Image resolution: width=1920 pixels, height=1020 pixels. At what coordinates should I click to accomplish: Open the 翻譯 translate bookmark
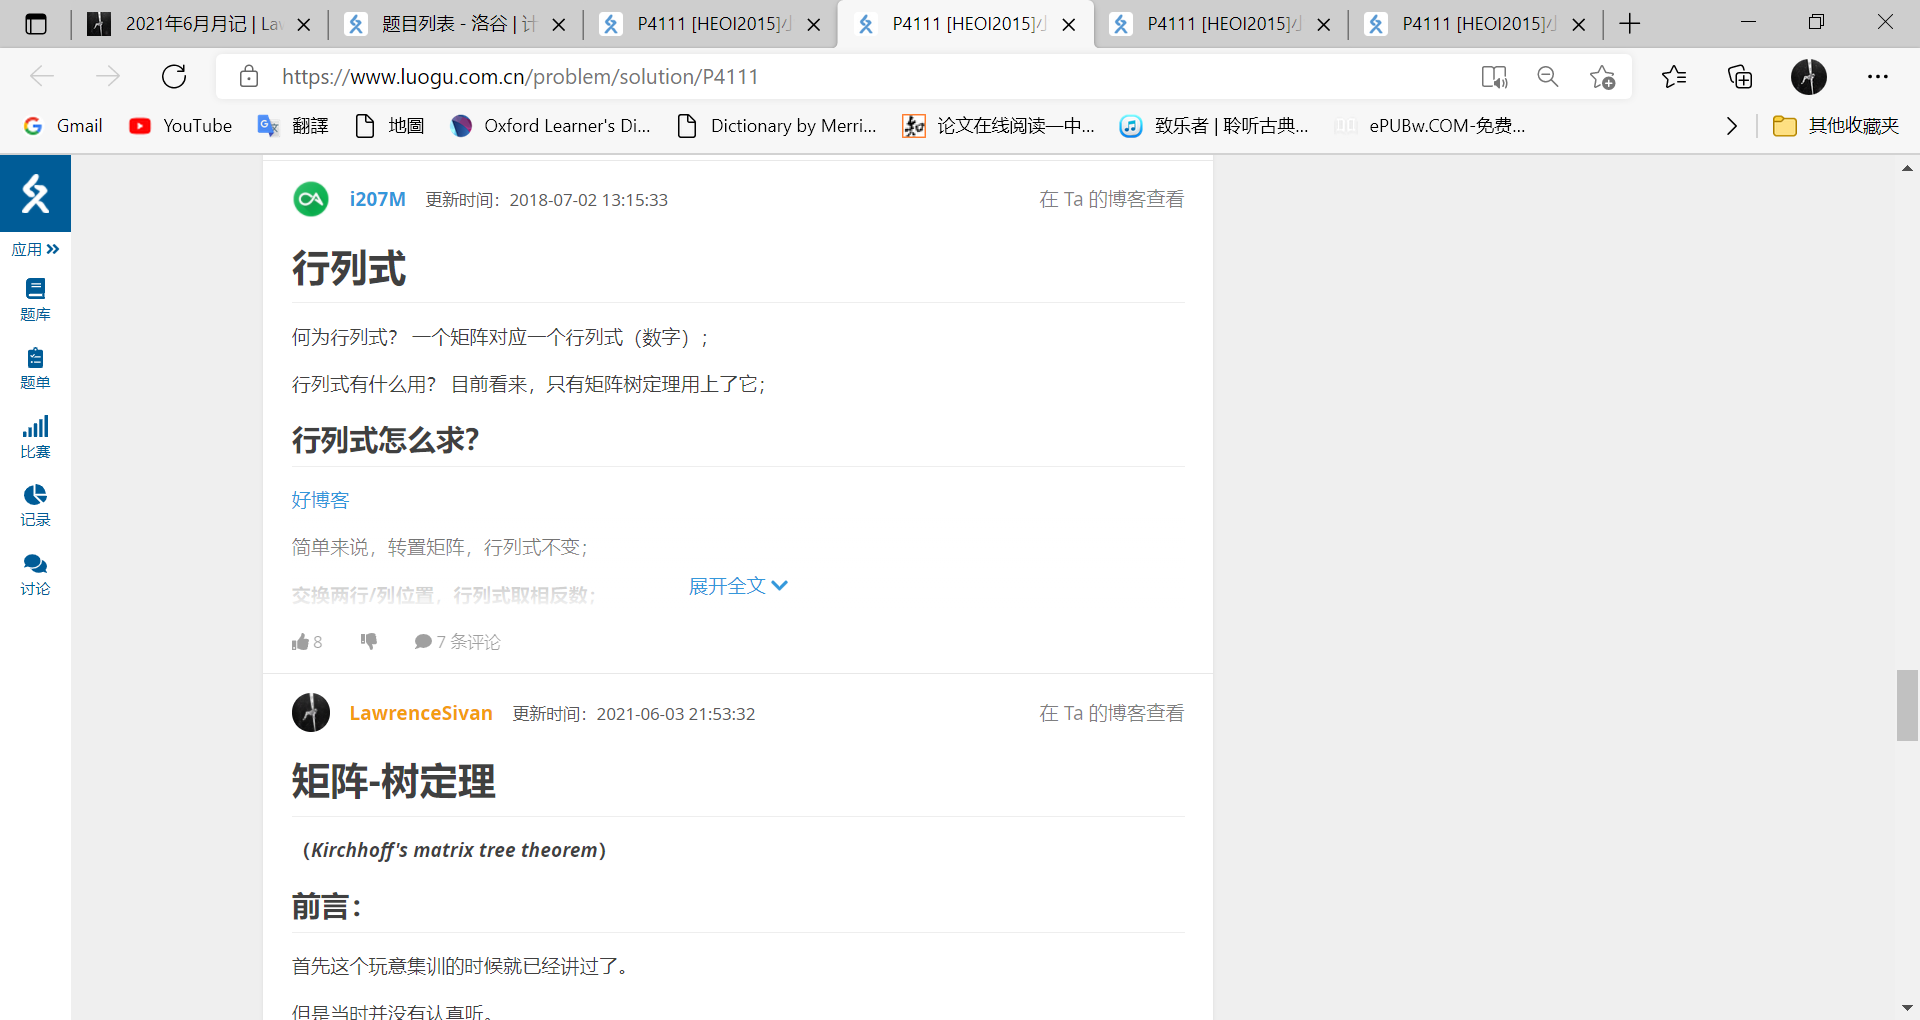click(293, 126)
